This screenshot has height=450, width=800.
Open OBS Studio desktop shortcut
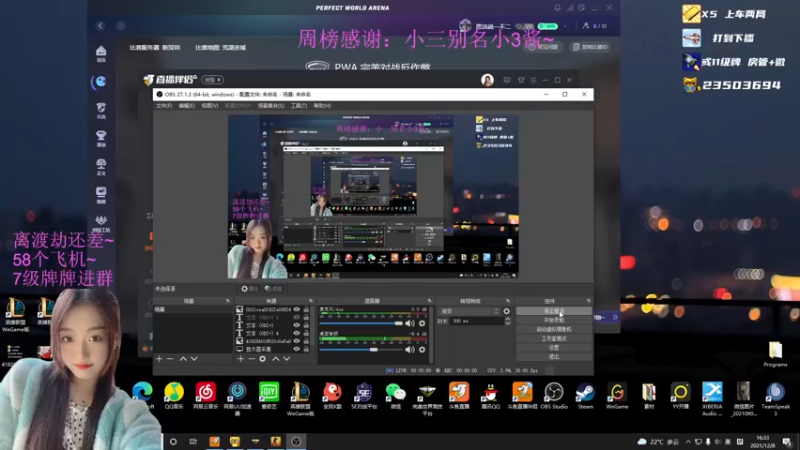click(x=554, y=395)
